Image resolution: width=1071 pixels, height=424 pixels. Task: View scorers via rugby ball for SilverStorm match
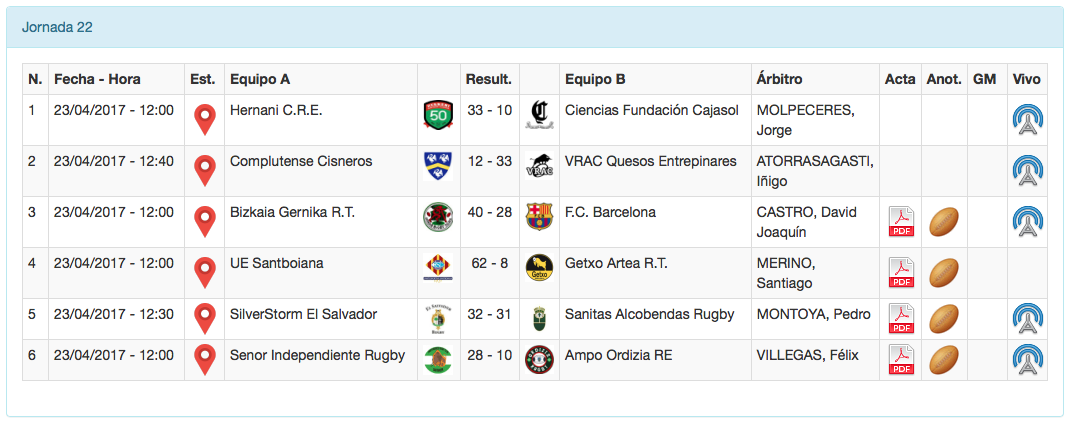[945, 320]
